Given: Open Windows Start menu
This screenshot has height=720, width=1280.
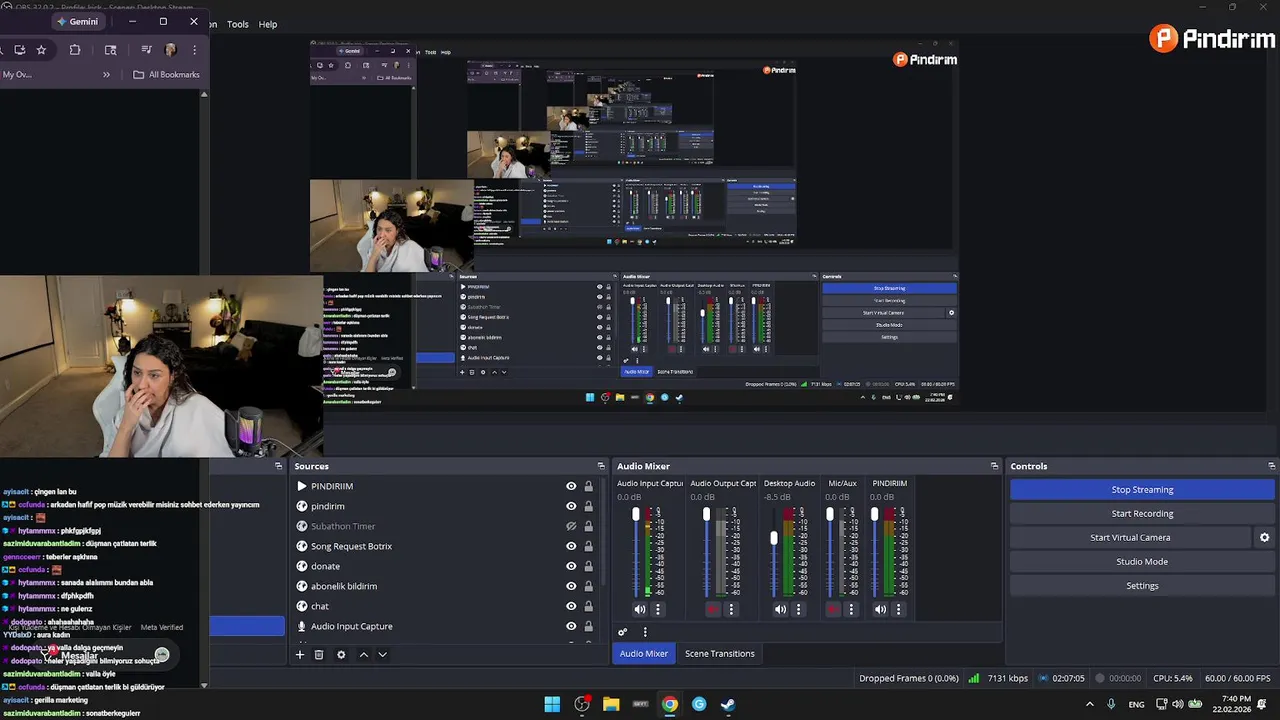Looking at the screenshot, I should tap(552, 704).
